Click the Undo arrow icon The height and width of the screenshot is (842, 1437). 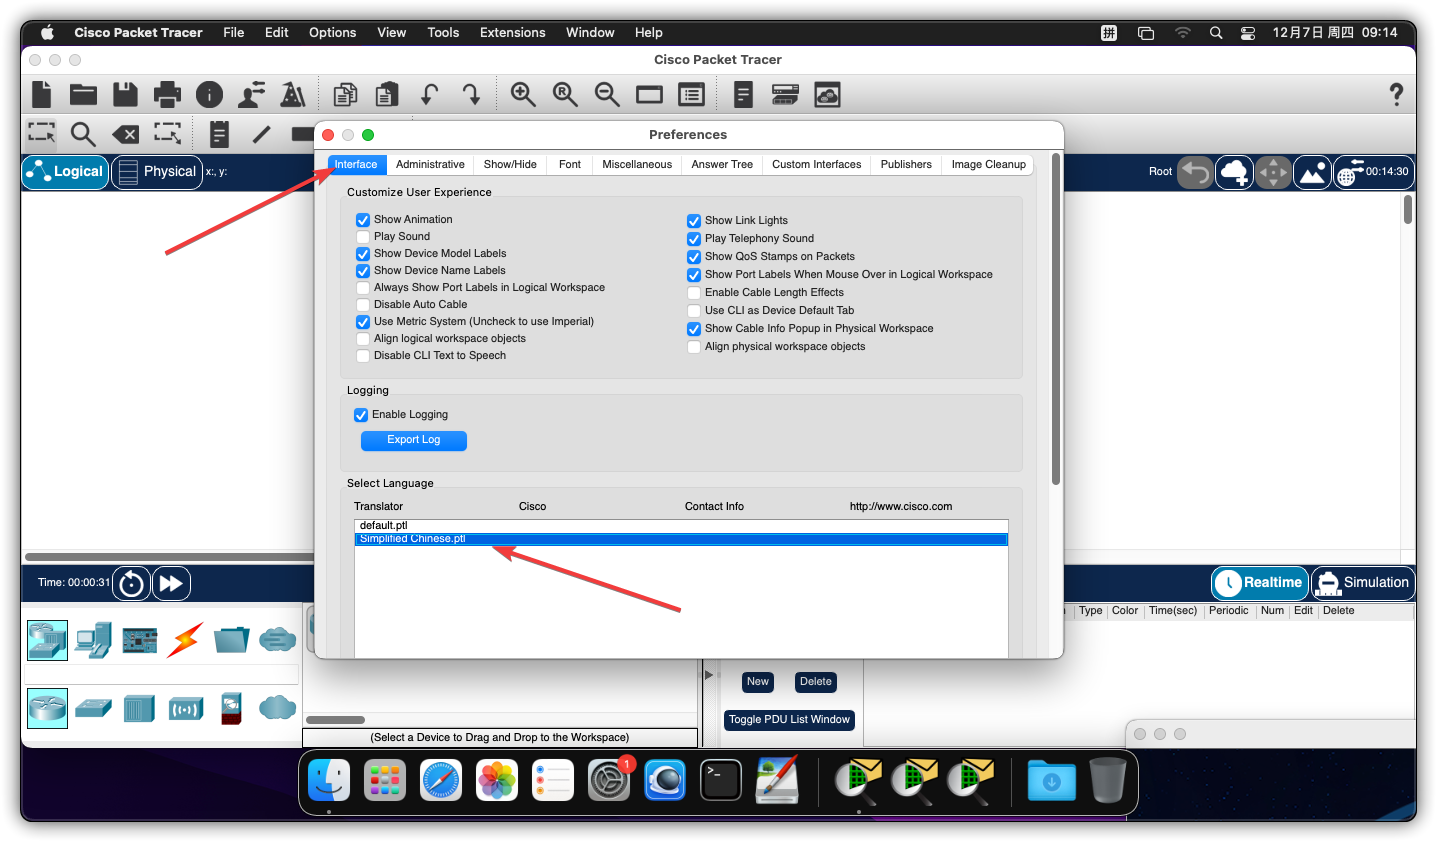(429, 95)
